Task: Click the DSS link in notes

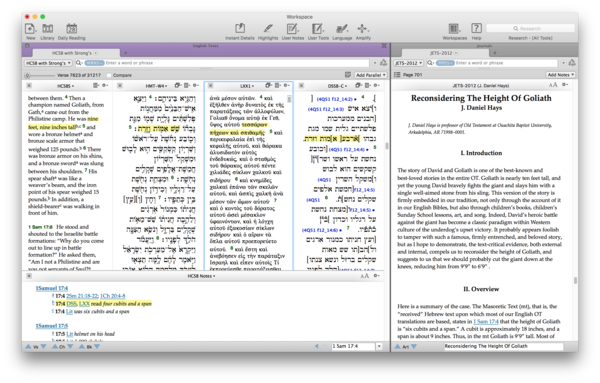Action: [72, 303]
